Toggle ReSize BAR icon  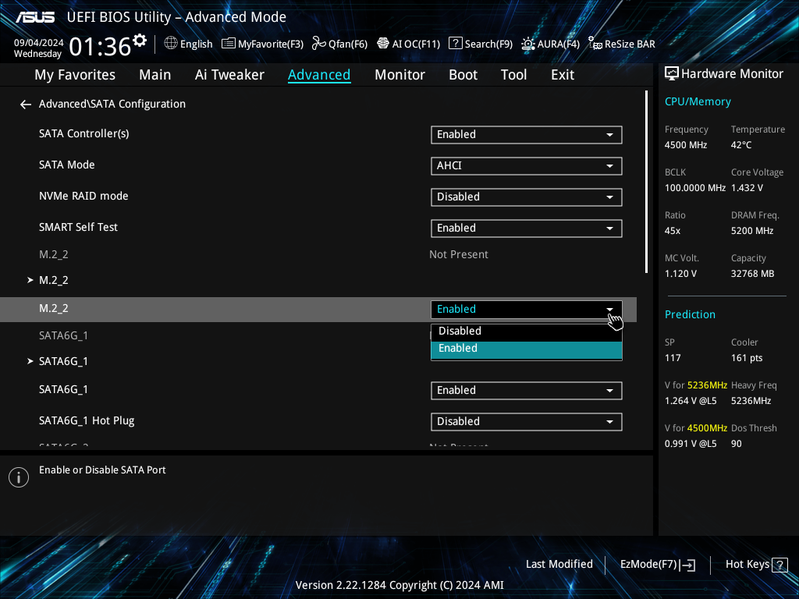[595, 43]
